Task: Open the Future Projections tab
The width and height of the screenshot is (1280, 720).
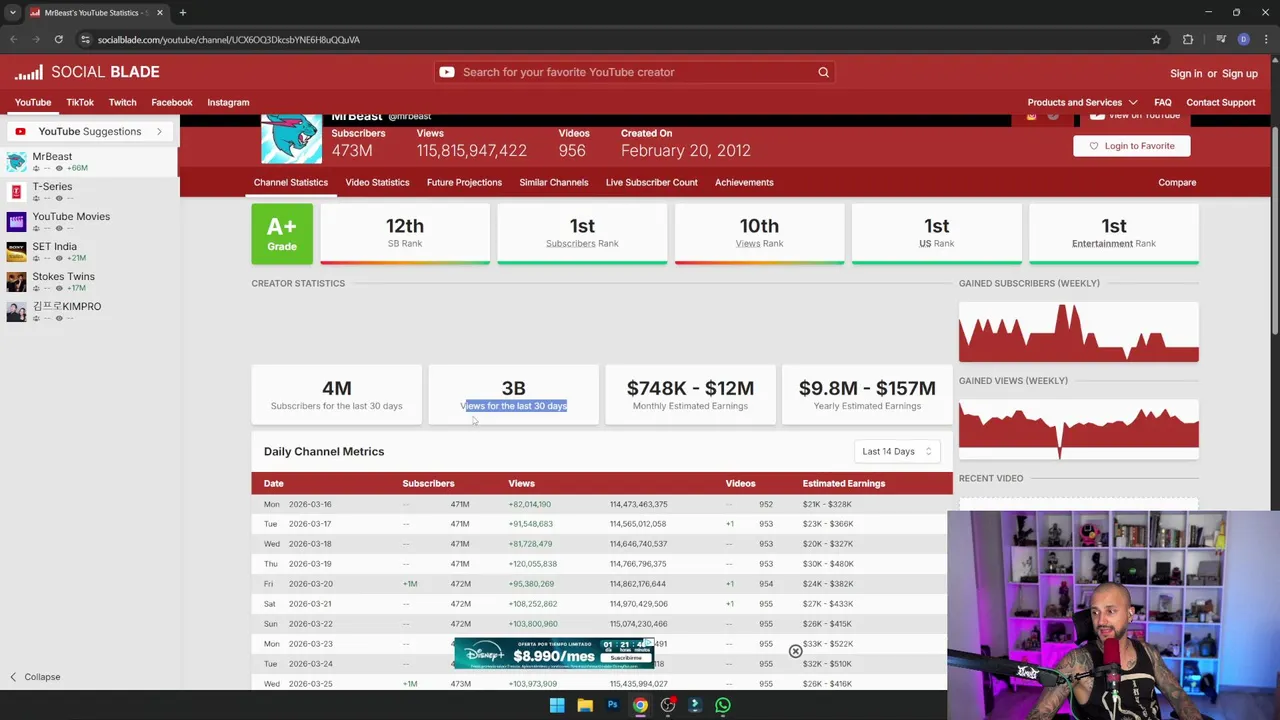Action: 464,182
